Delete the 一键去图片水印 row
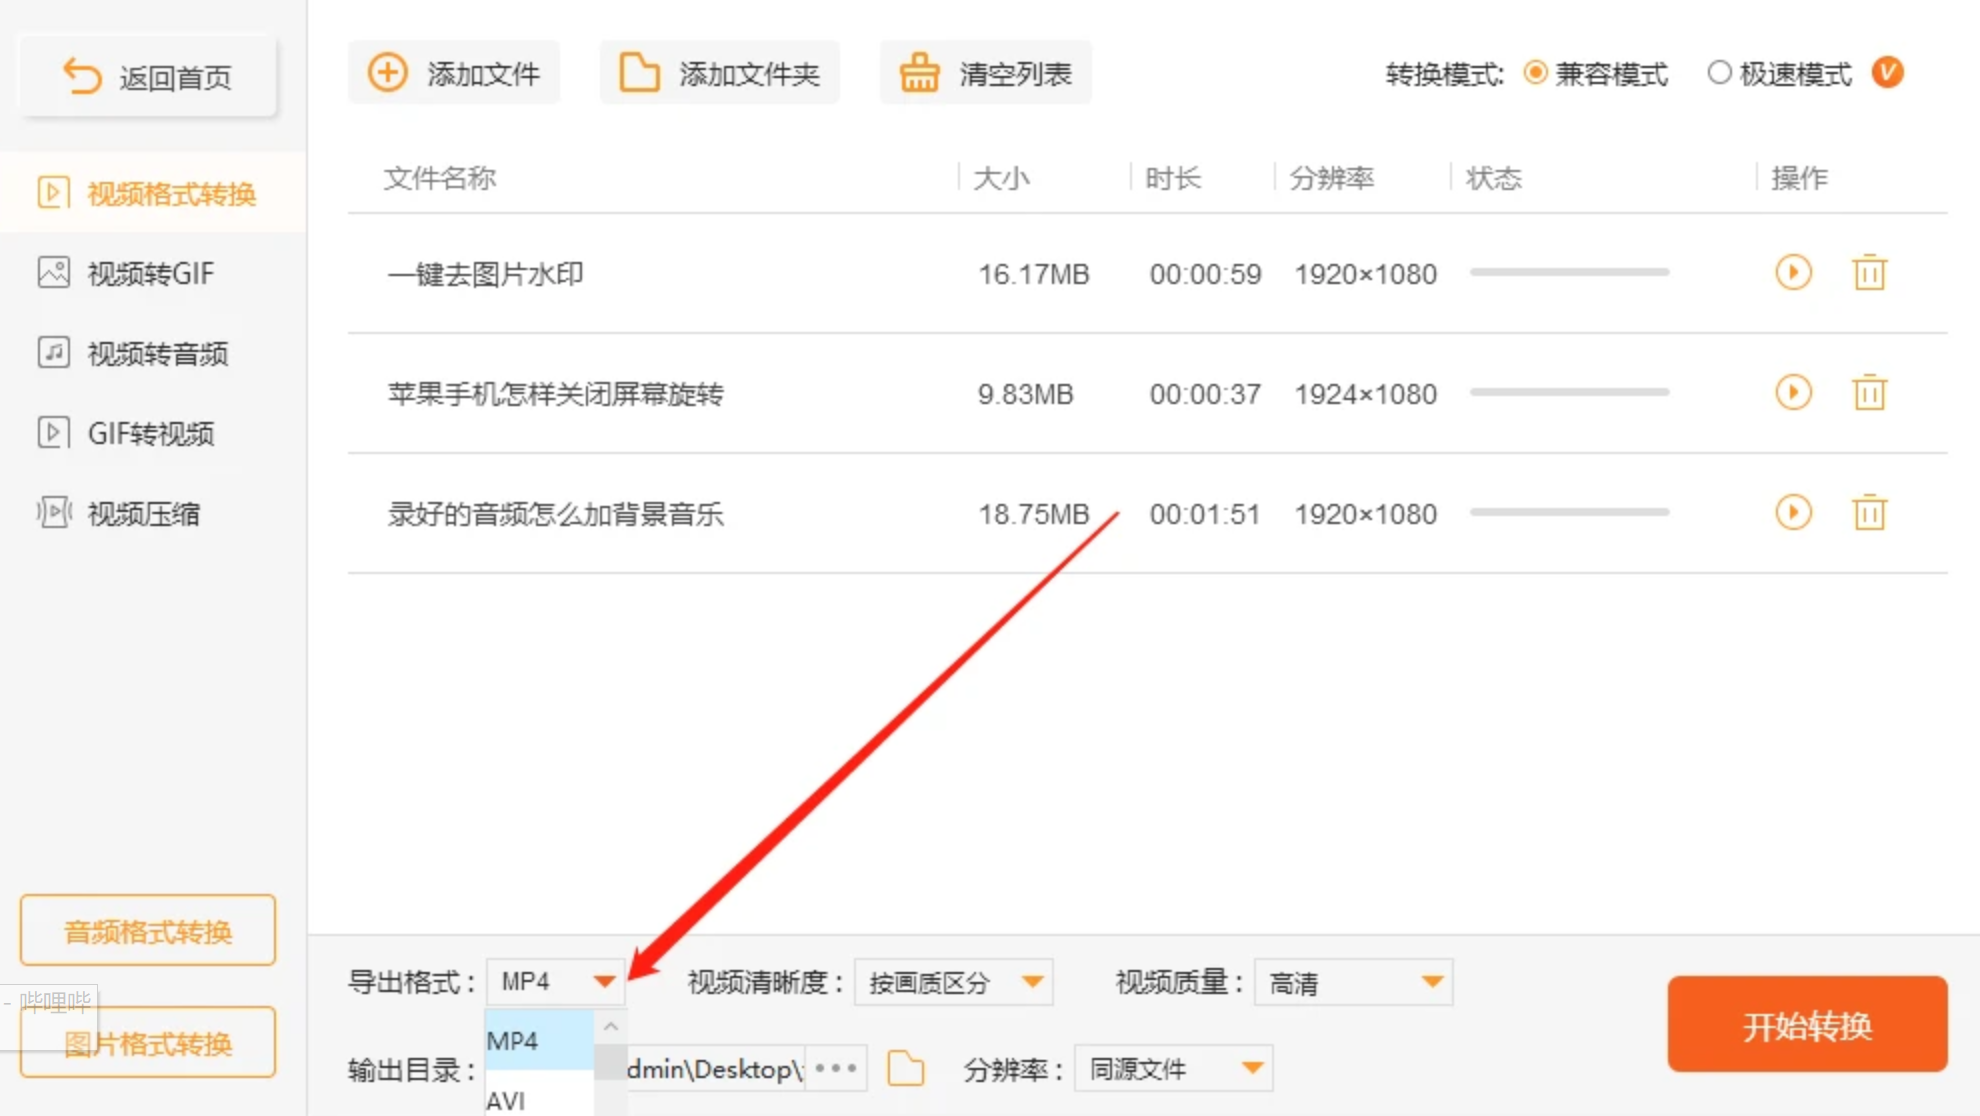Viewport: 1980px width, 1116px height. pyautogui.click(x=1869, y=272)
